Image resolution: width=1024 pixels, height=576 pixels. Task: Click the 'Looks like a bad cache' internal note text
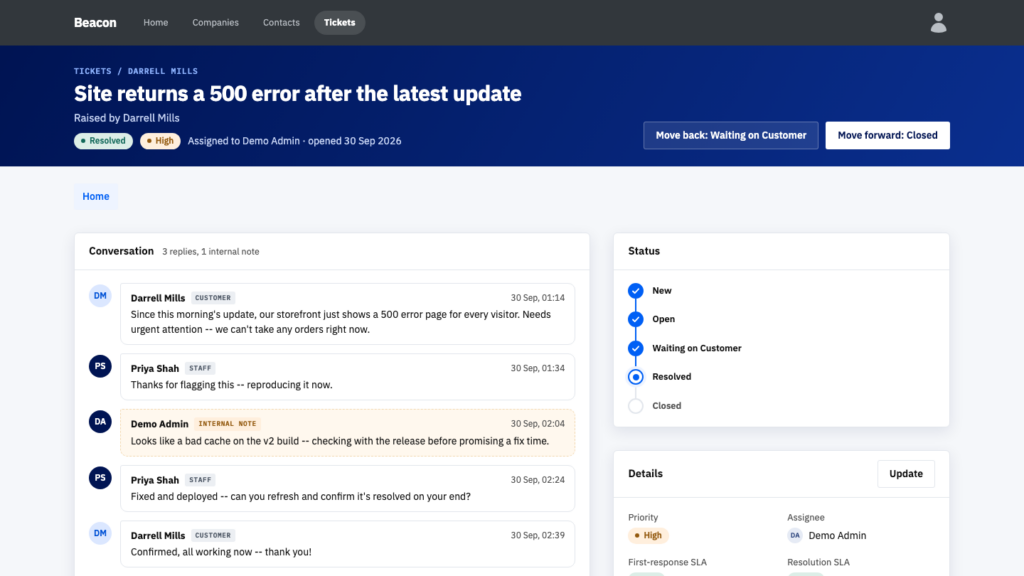tap(340, 441)
